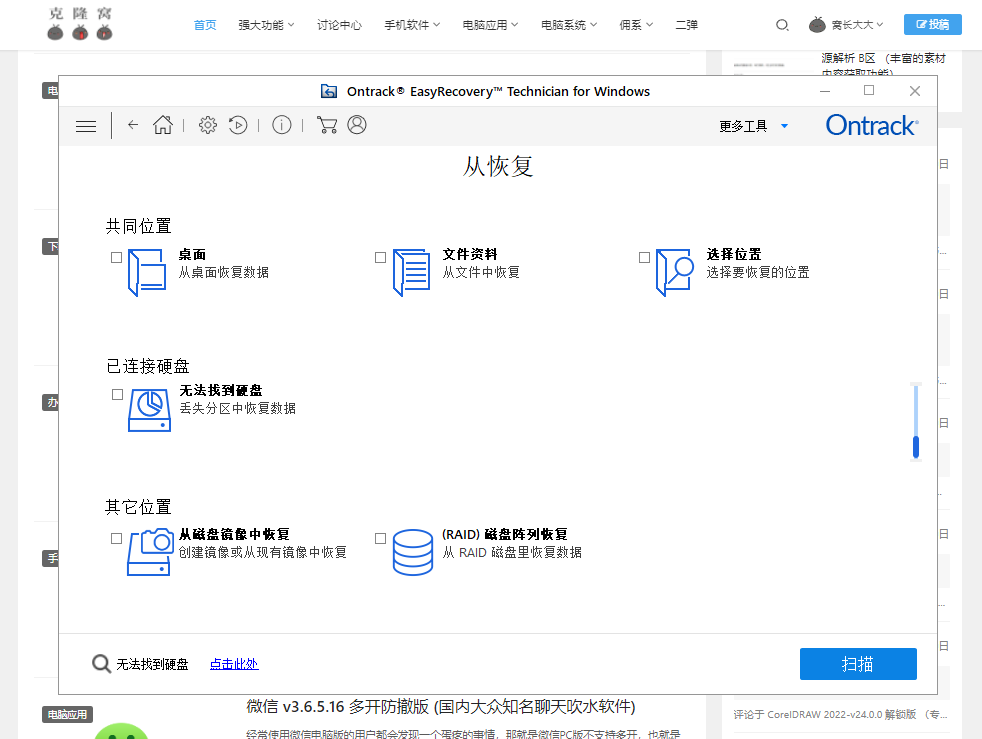Viewport: 982px width, 739px height.
Task: Expand the 手机软件 nav dropdown
Action: point(412,25)
